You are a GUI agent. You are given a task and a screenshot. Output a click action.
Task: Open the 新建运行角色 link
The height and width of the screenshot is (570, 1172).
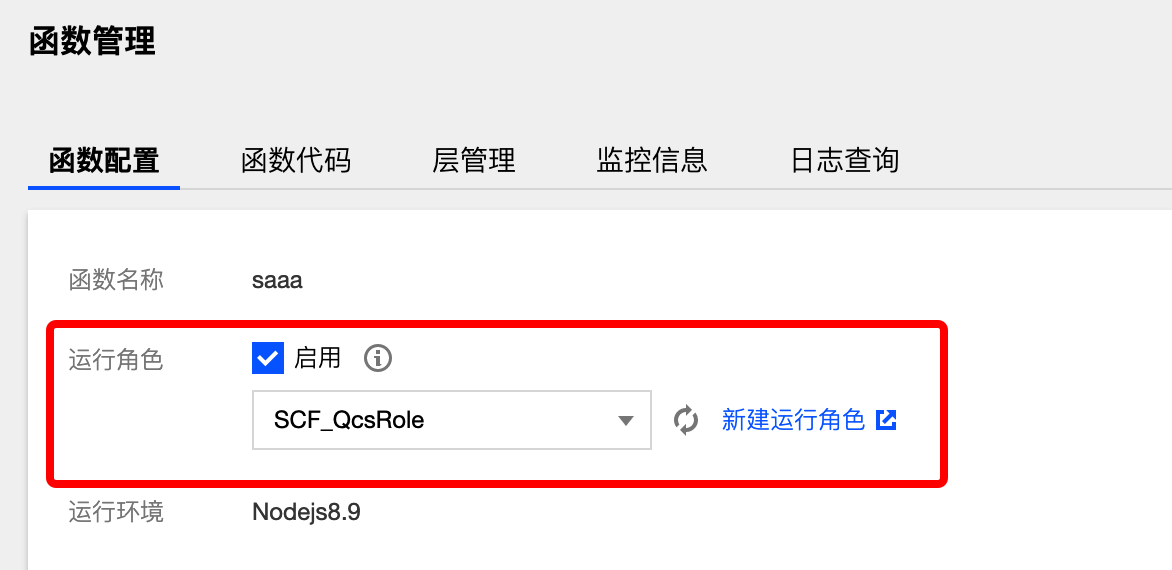click(x=793, y=420)
